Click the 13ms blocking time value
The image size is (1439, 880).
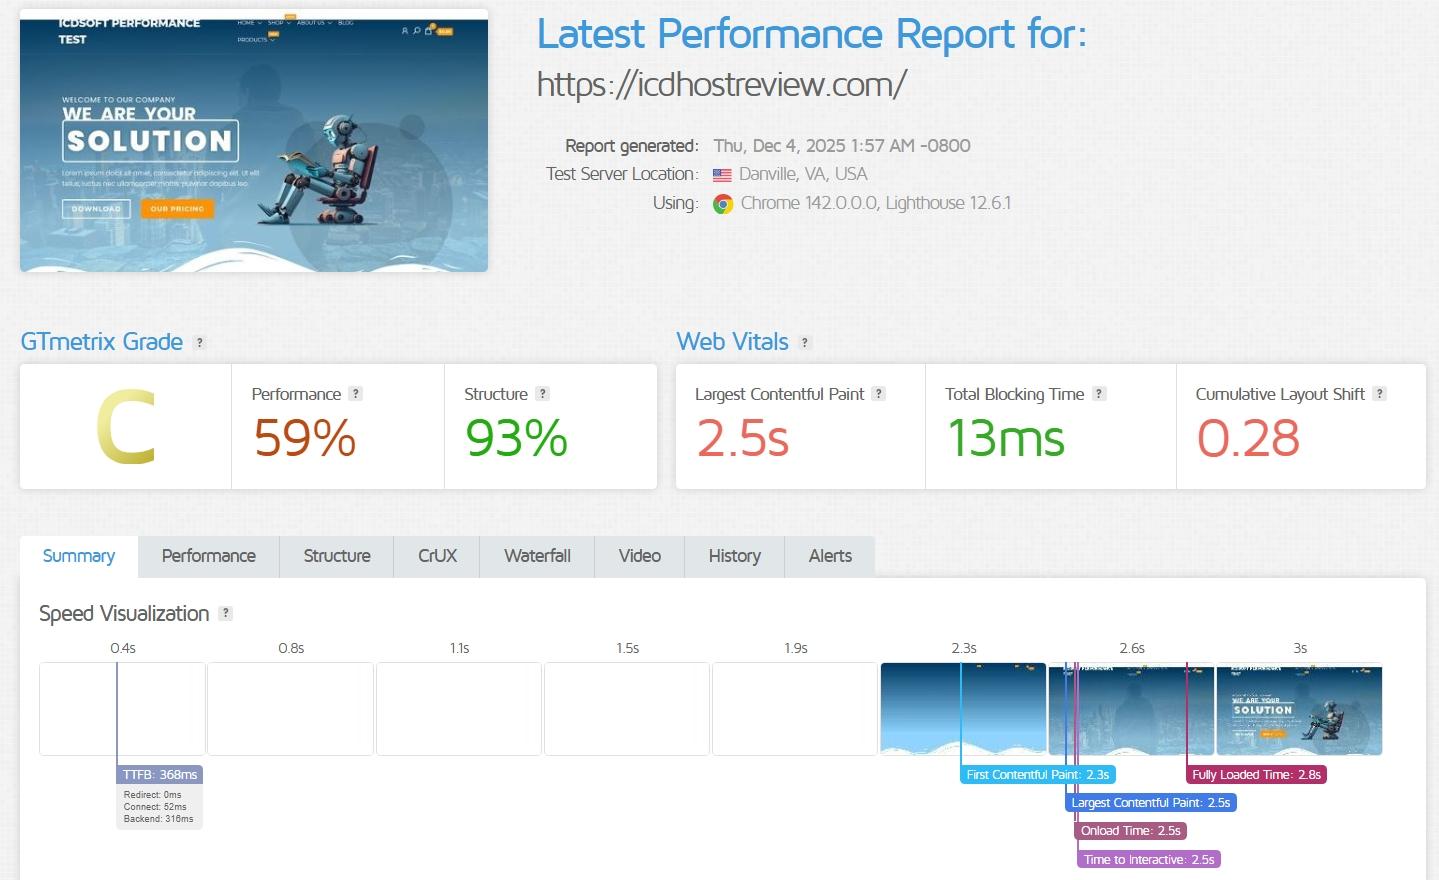[1006, 438]
